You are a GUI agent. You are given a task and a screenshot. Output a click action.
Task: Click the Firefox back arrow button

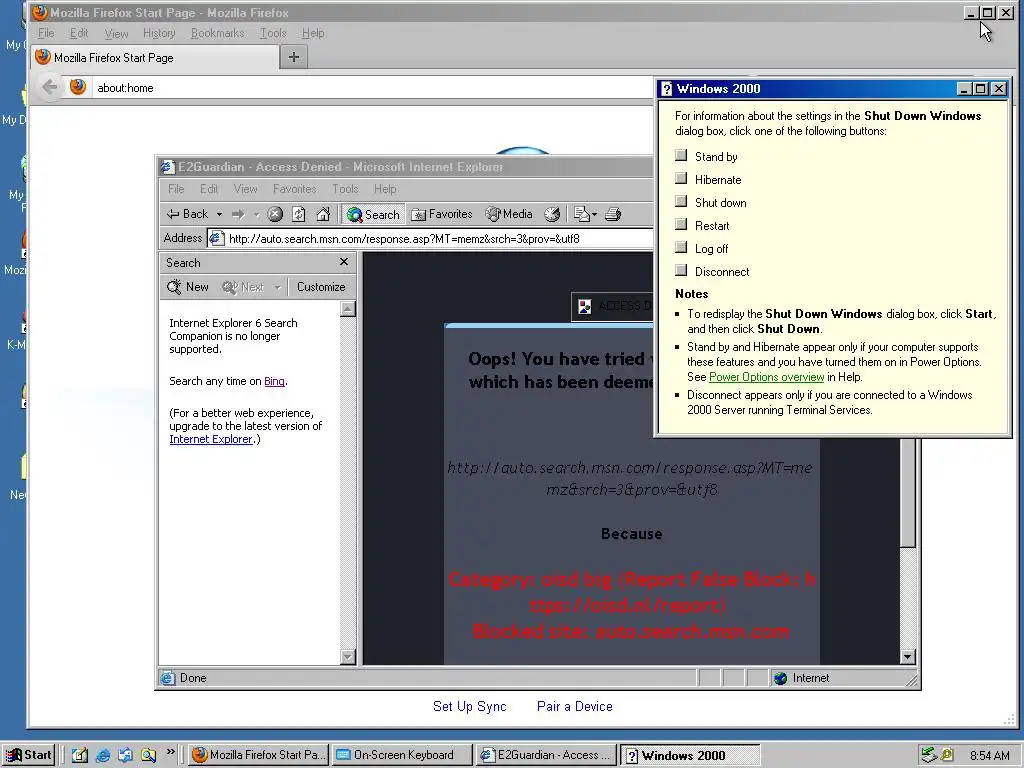click(49, 87)
